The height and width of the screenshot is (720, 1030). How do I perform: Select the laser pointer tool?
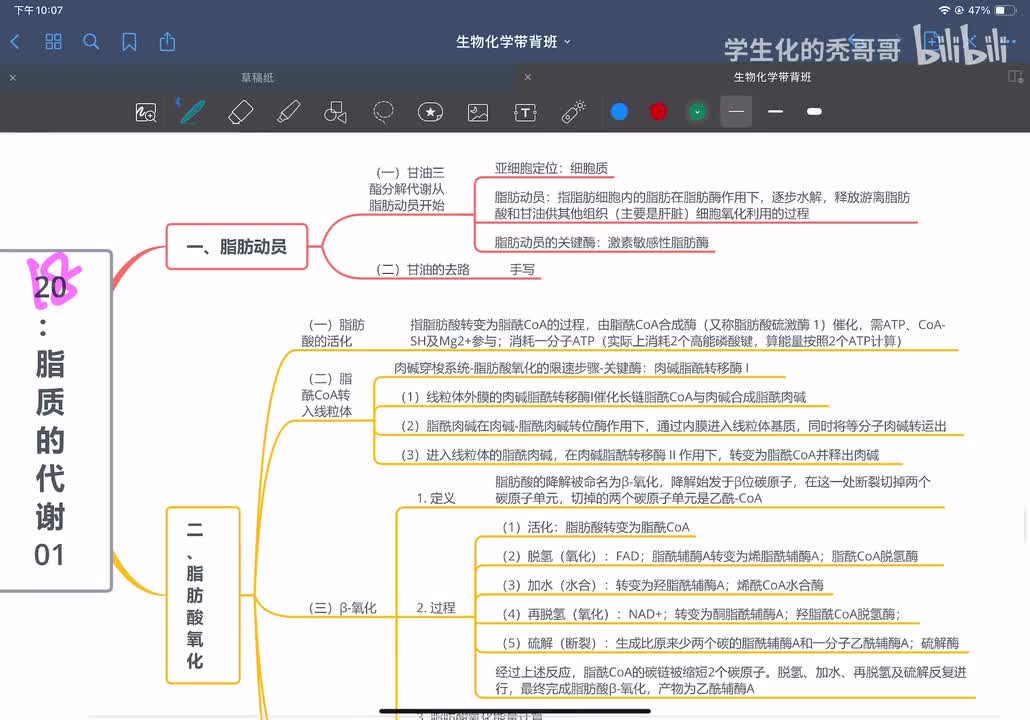tap(573, 112)
